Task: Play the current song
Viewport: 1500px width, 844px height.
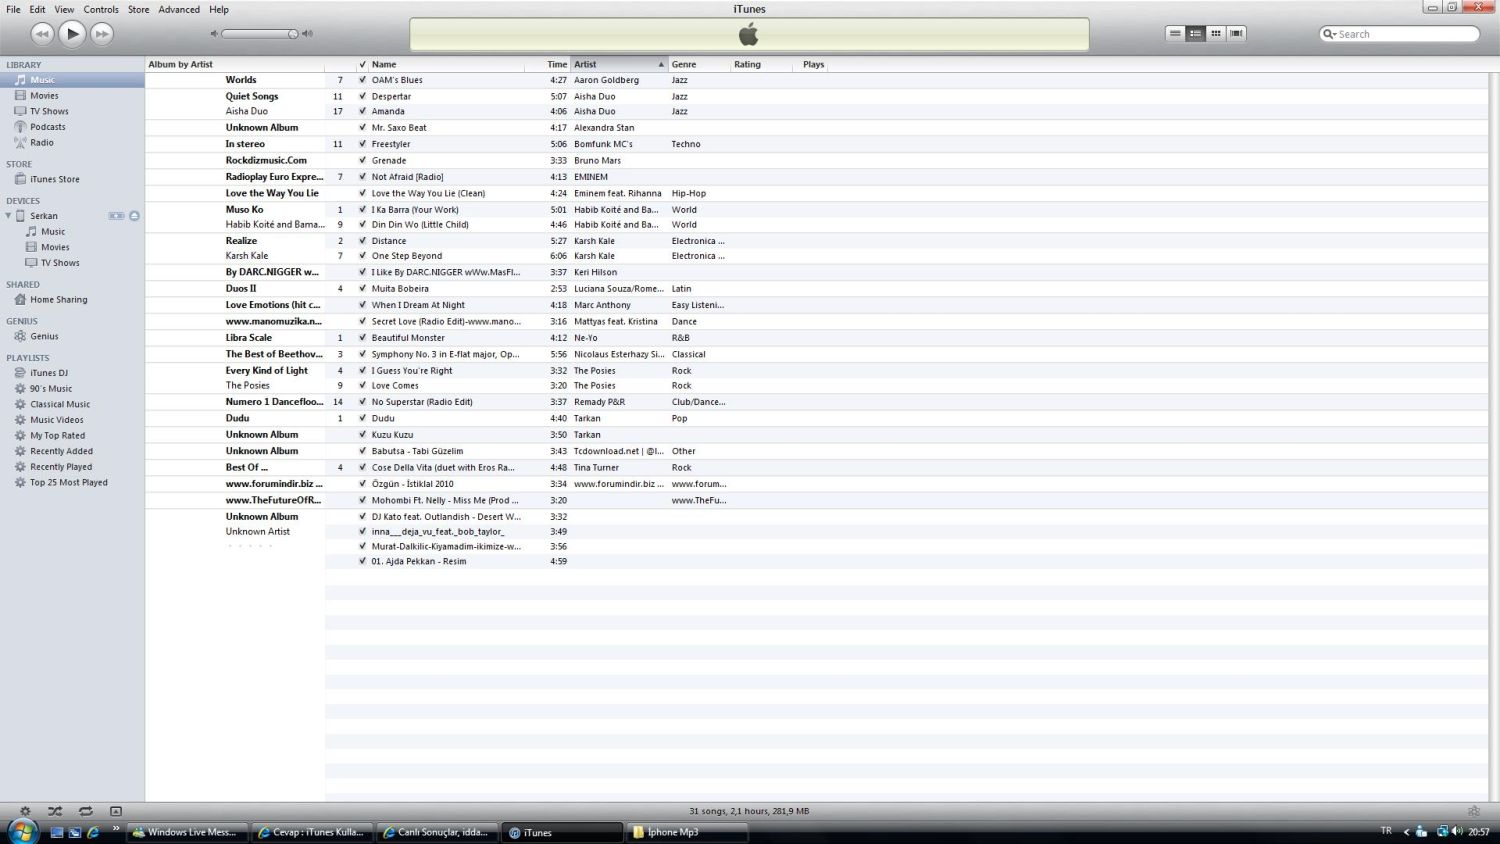Action: click(x=72, y=34)
